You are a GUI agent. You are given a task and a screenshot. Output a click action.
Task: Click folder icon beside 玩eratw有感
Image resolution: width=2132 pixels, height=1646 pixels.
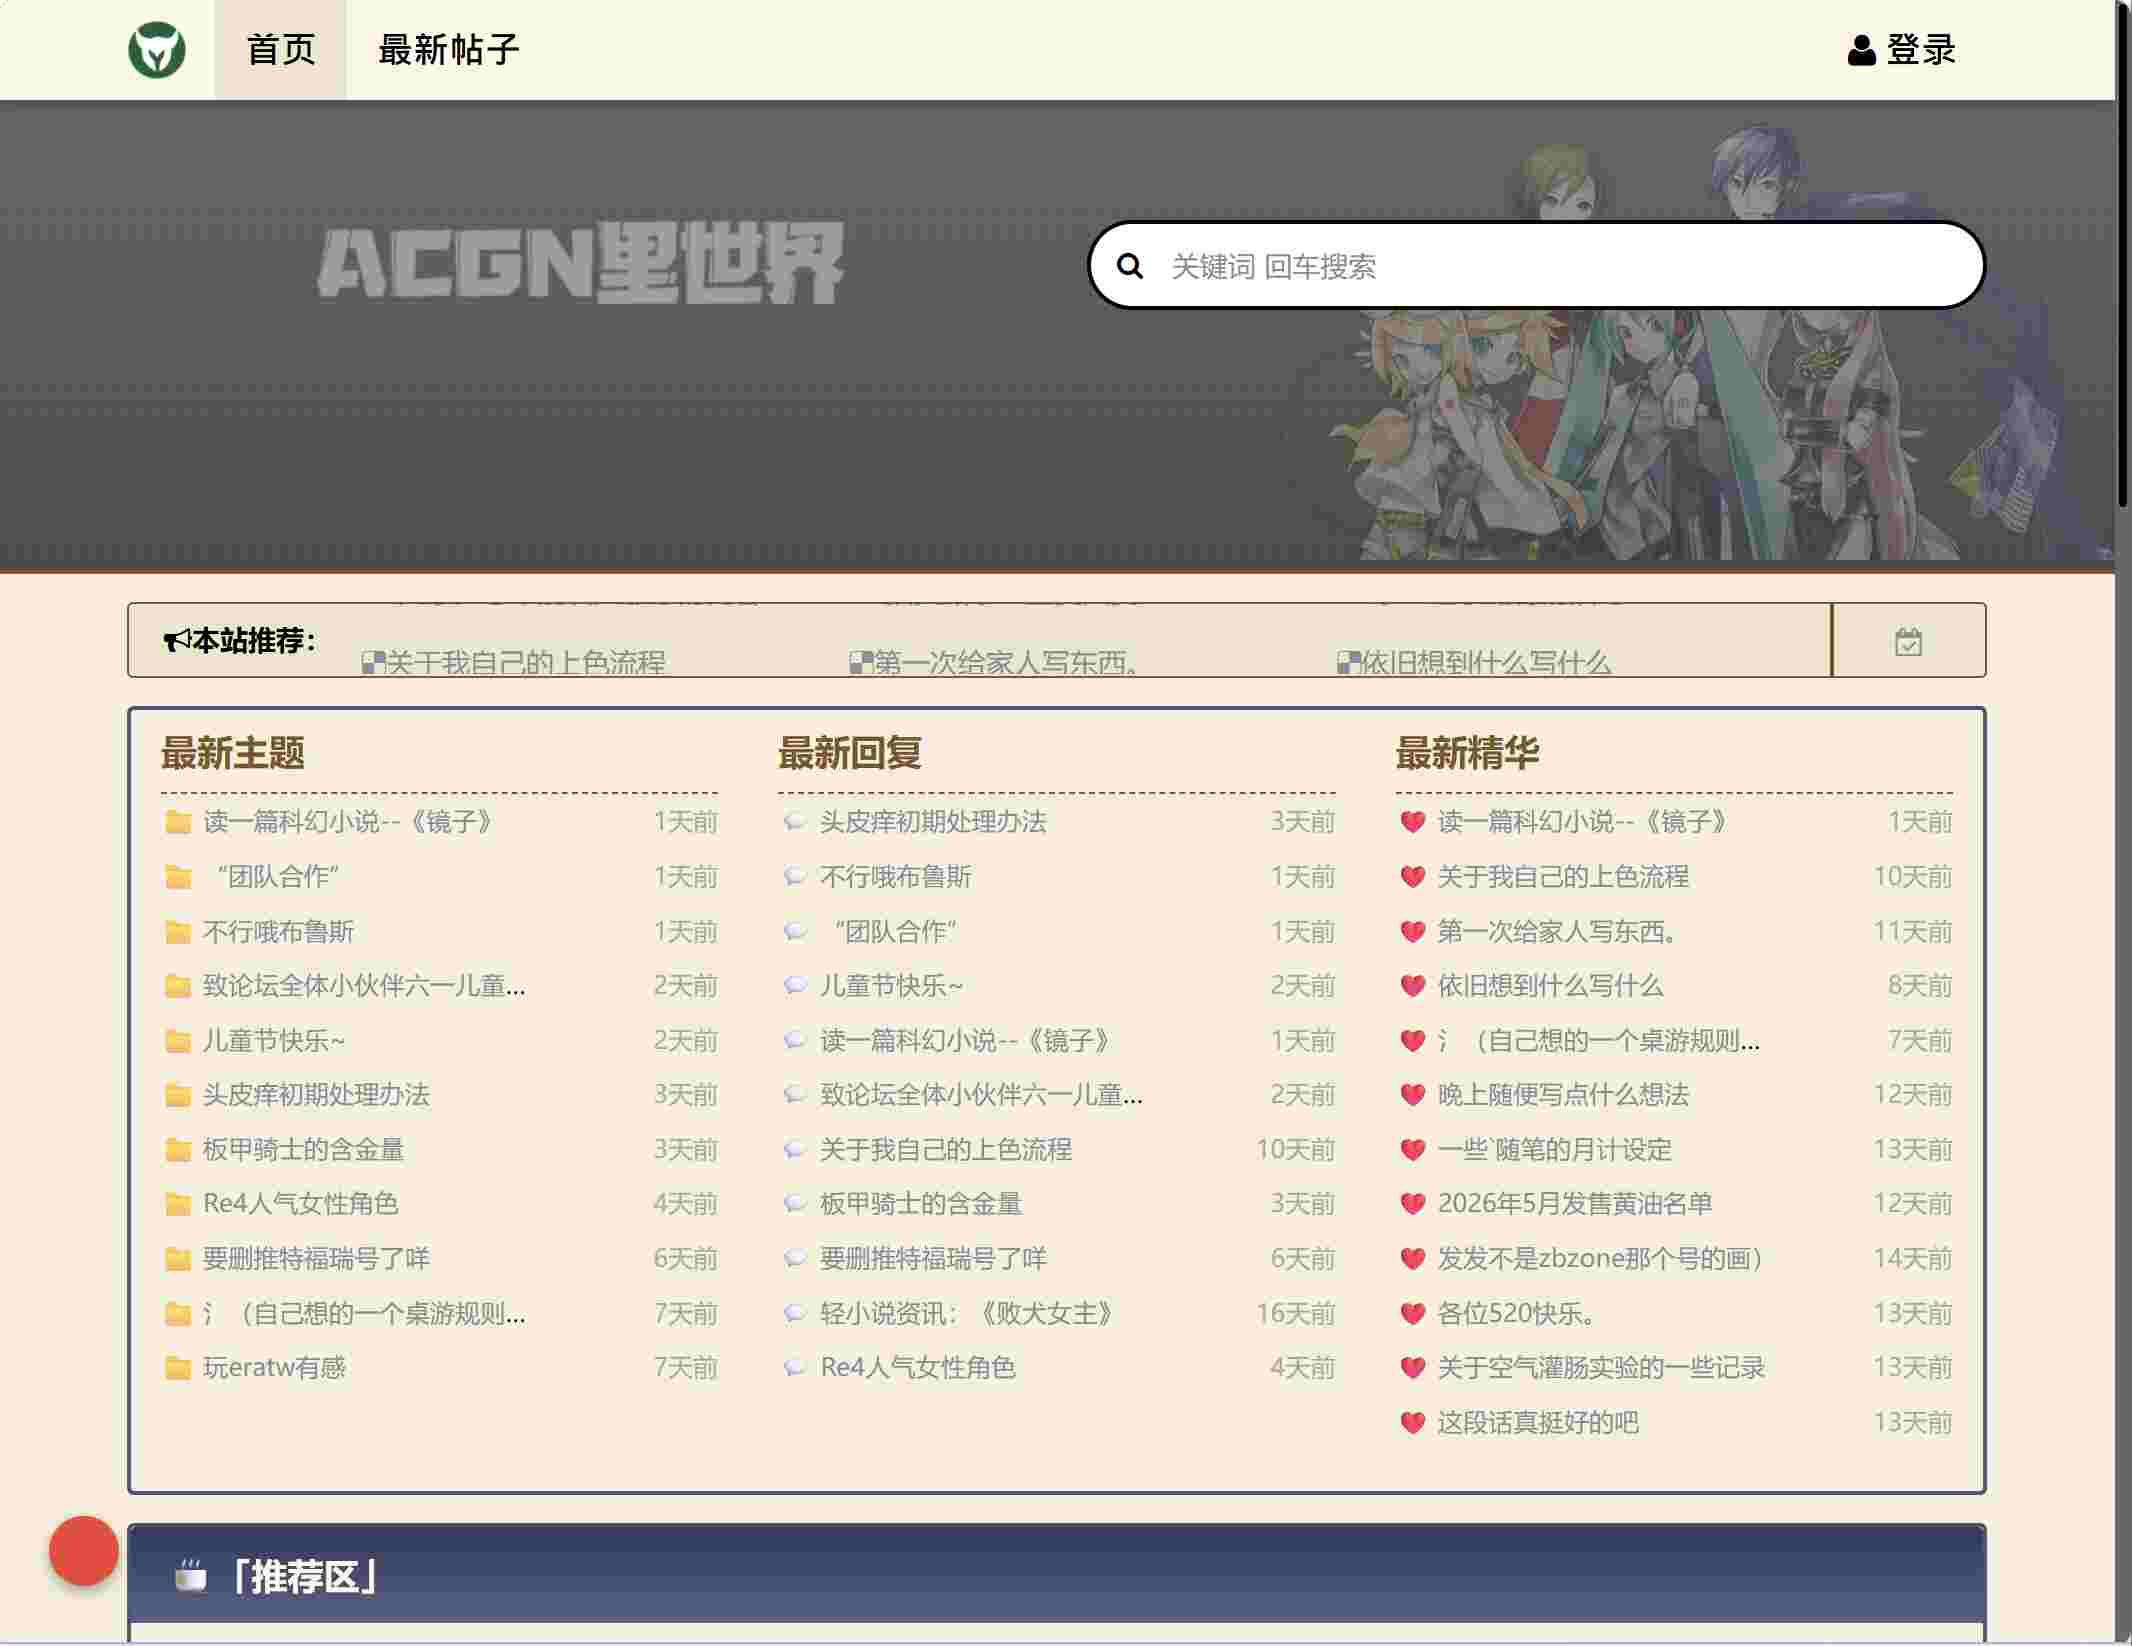pos(178,1368)
